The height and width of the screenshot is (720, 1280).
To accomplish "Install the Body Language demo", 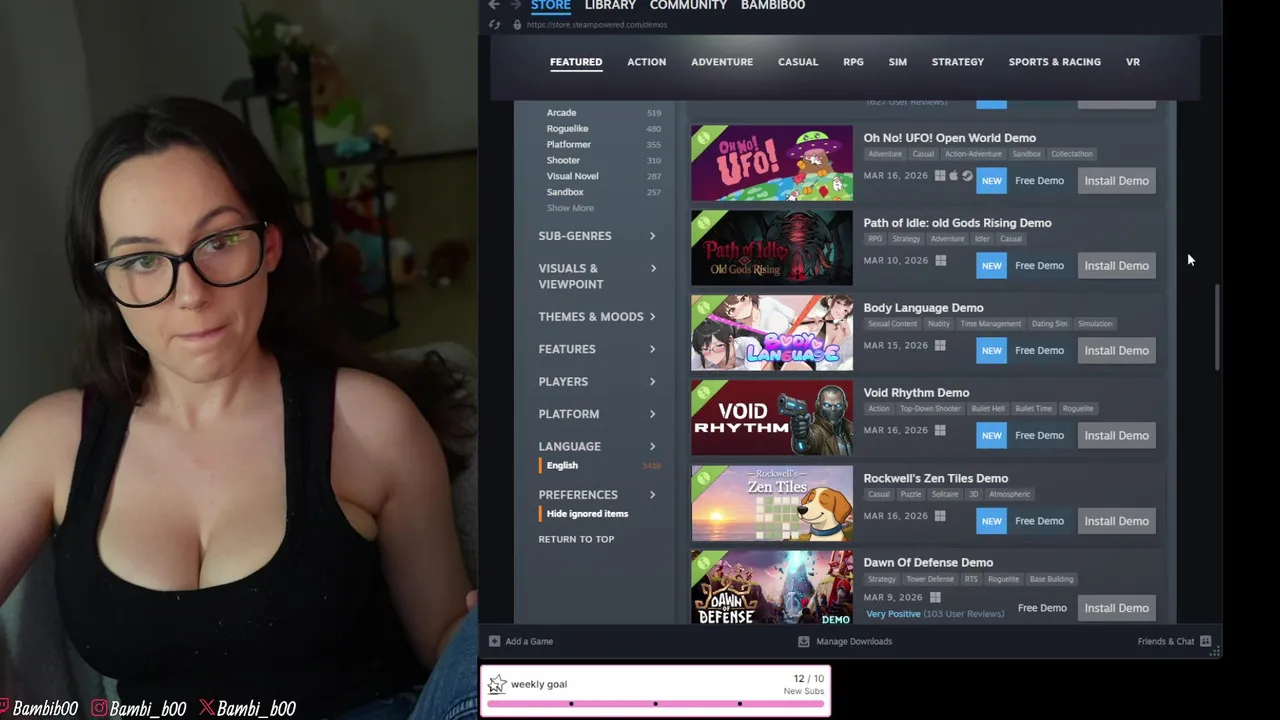I will (x=1116, y=351).
